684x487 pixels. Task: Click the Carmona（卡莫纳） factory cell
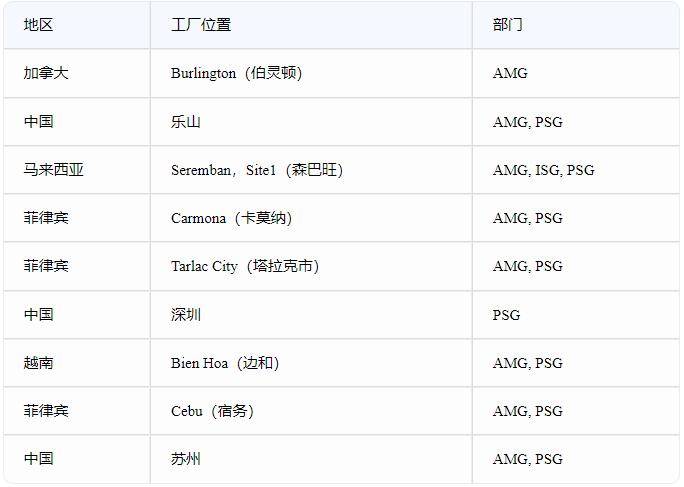(231, 218)
